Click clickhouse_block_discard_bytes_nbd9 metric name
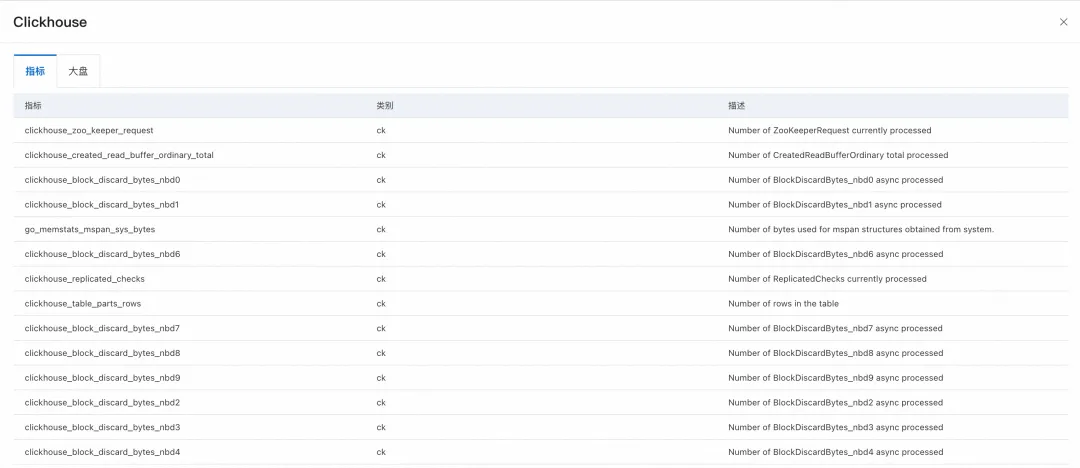The height and width of the screenshot is (468, 1080). [x=103, y=378]
